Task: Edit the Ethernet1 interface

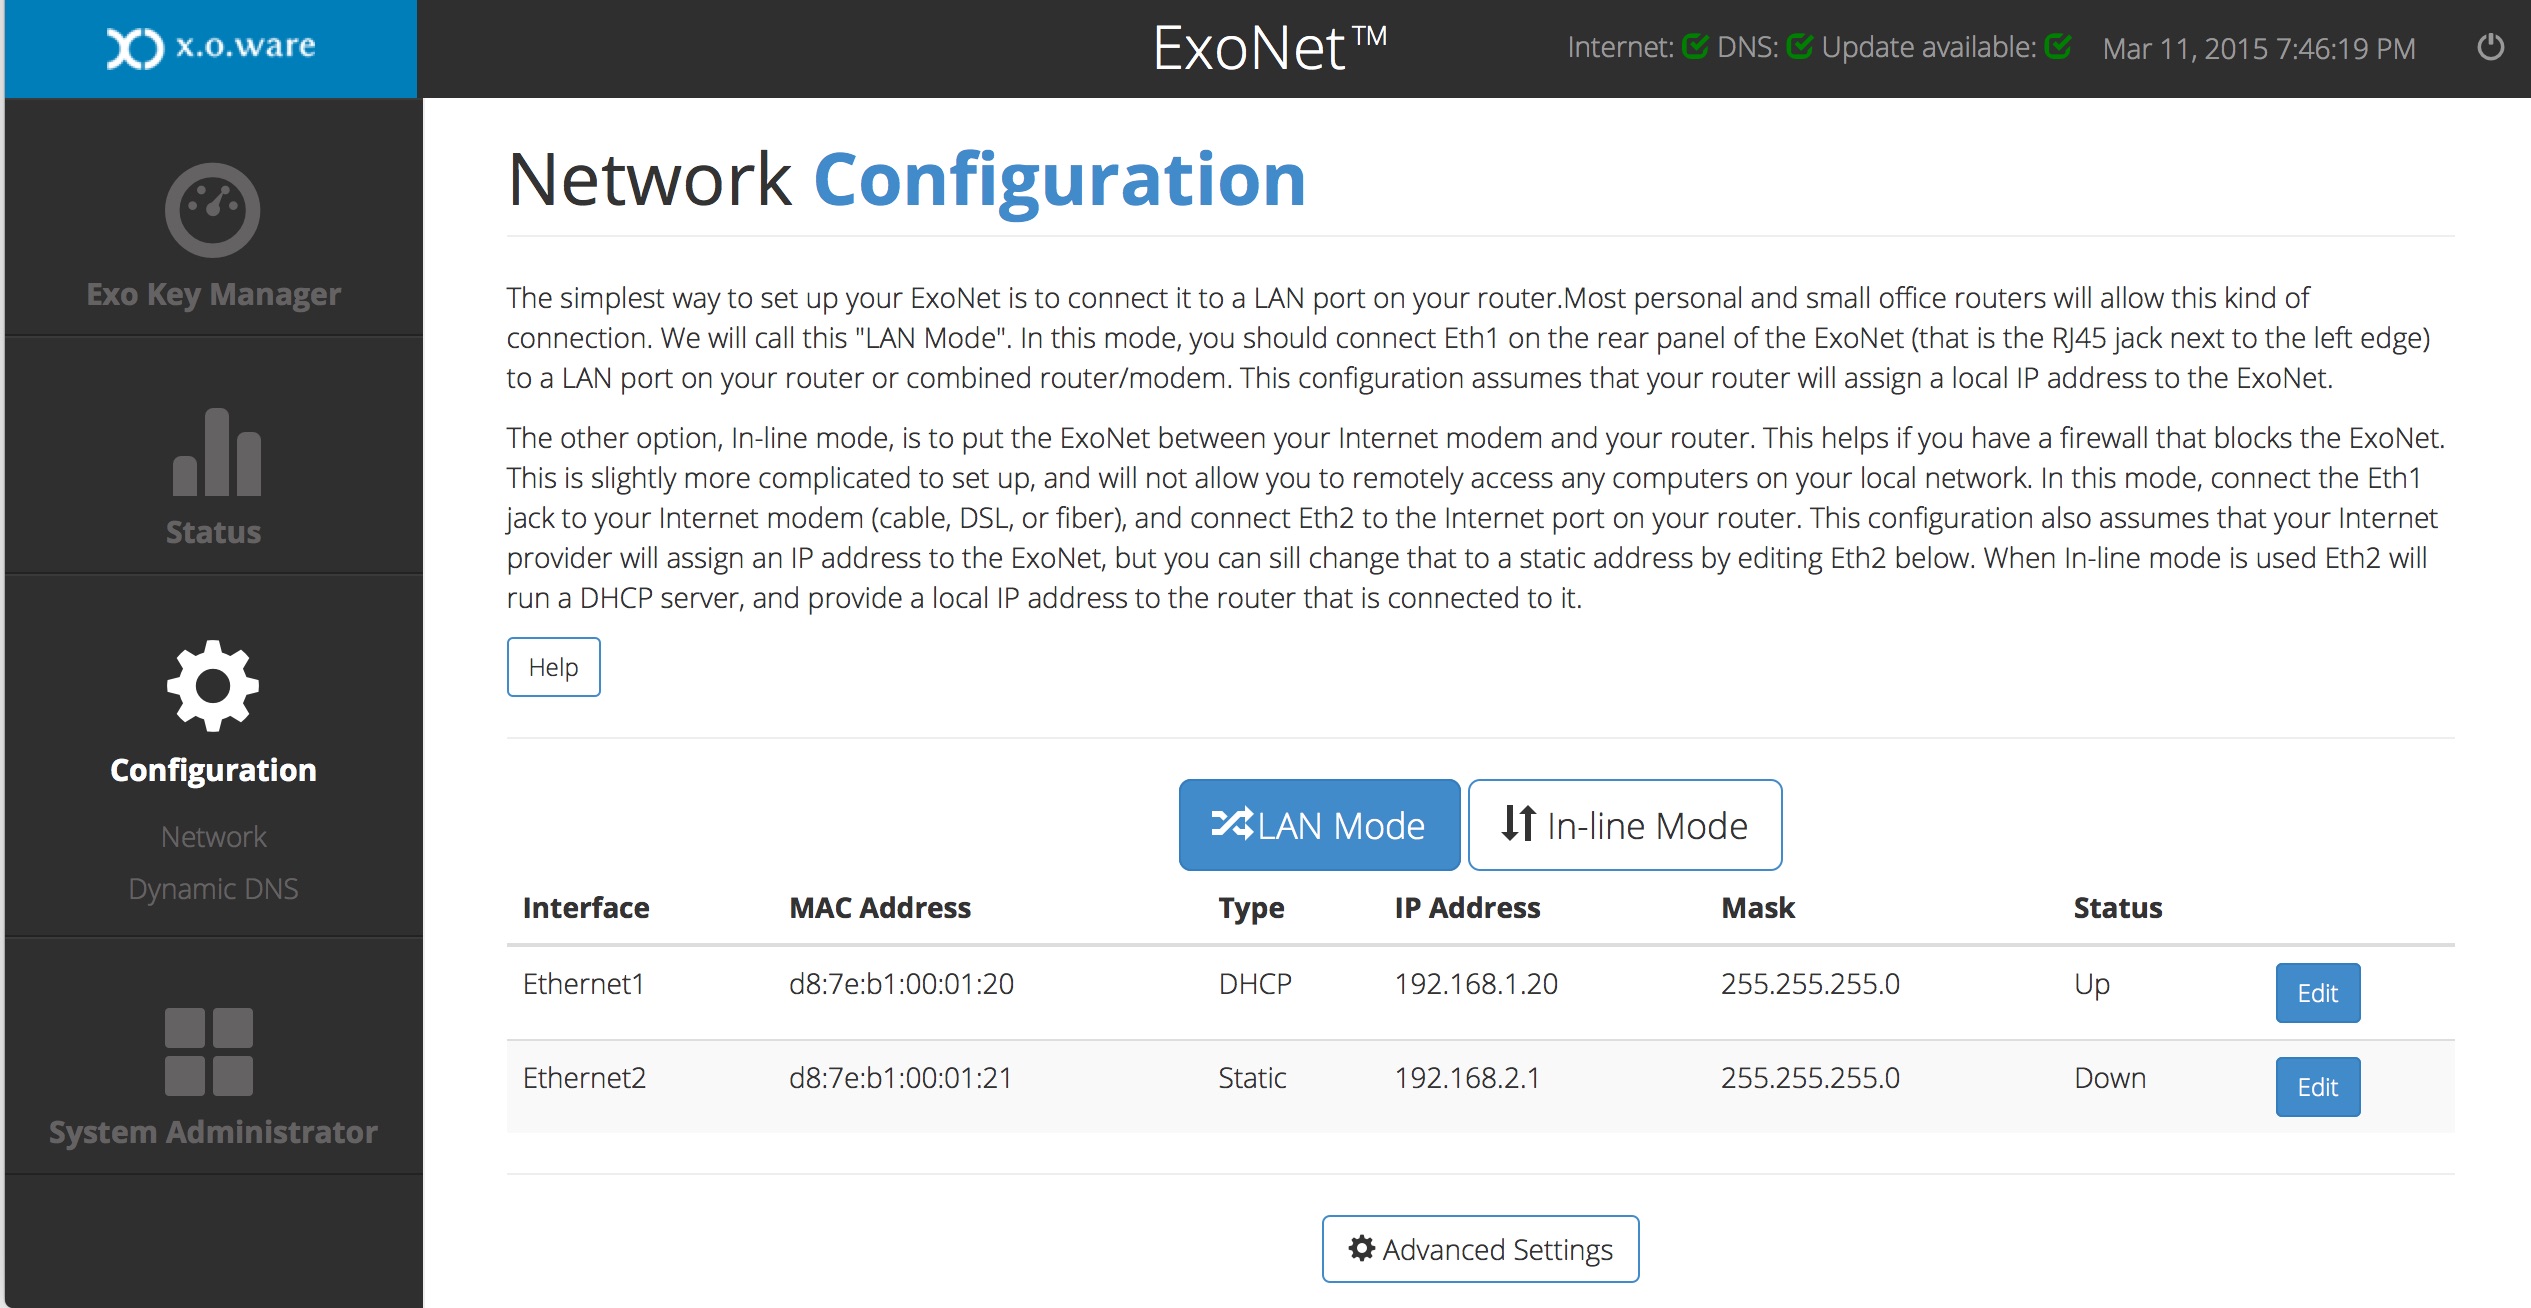Action: coord(2317,992)
